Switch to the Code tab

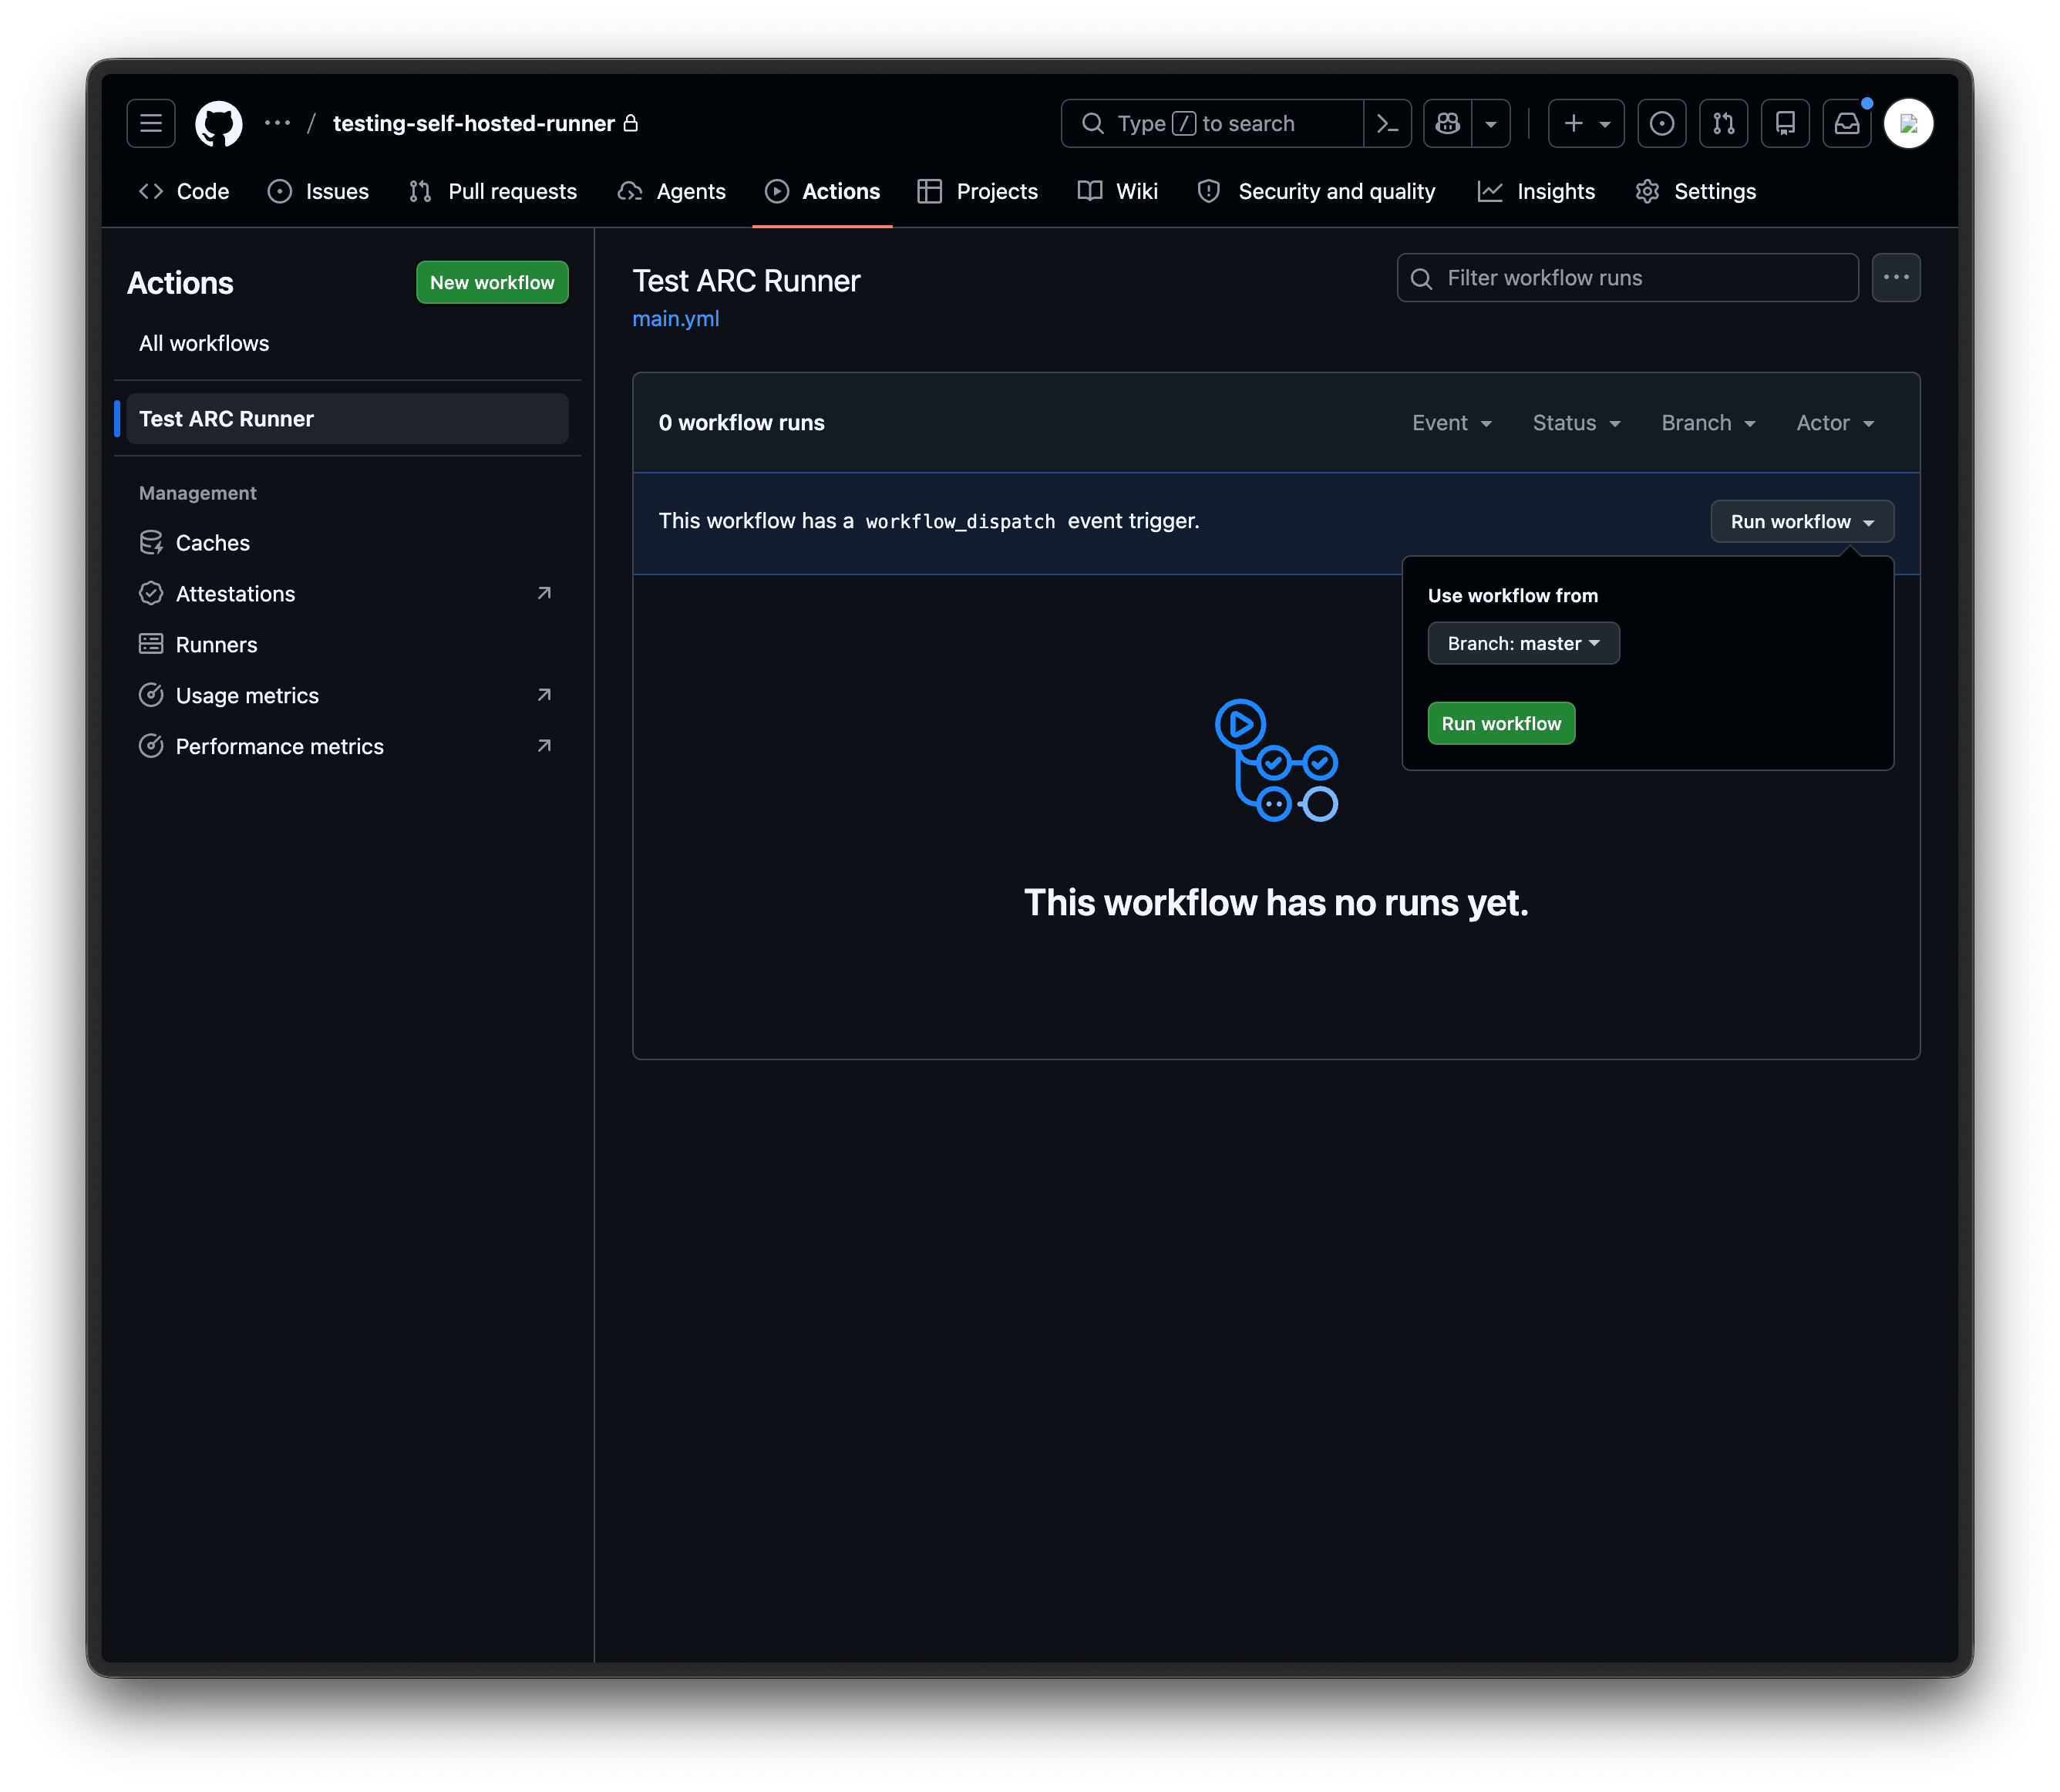(x=185, y=191)
